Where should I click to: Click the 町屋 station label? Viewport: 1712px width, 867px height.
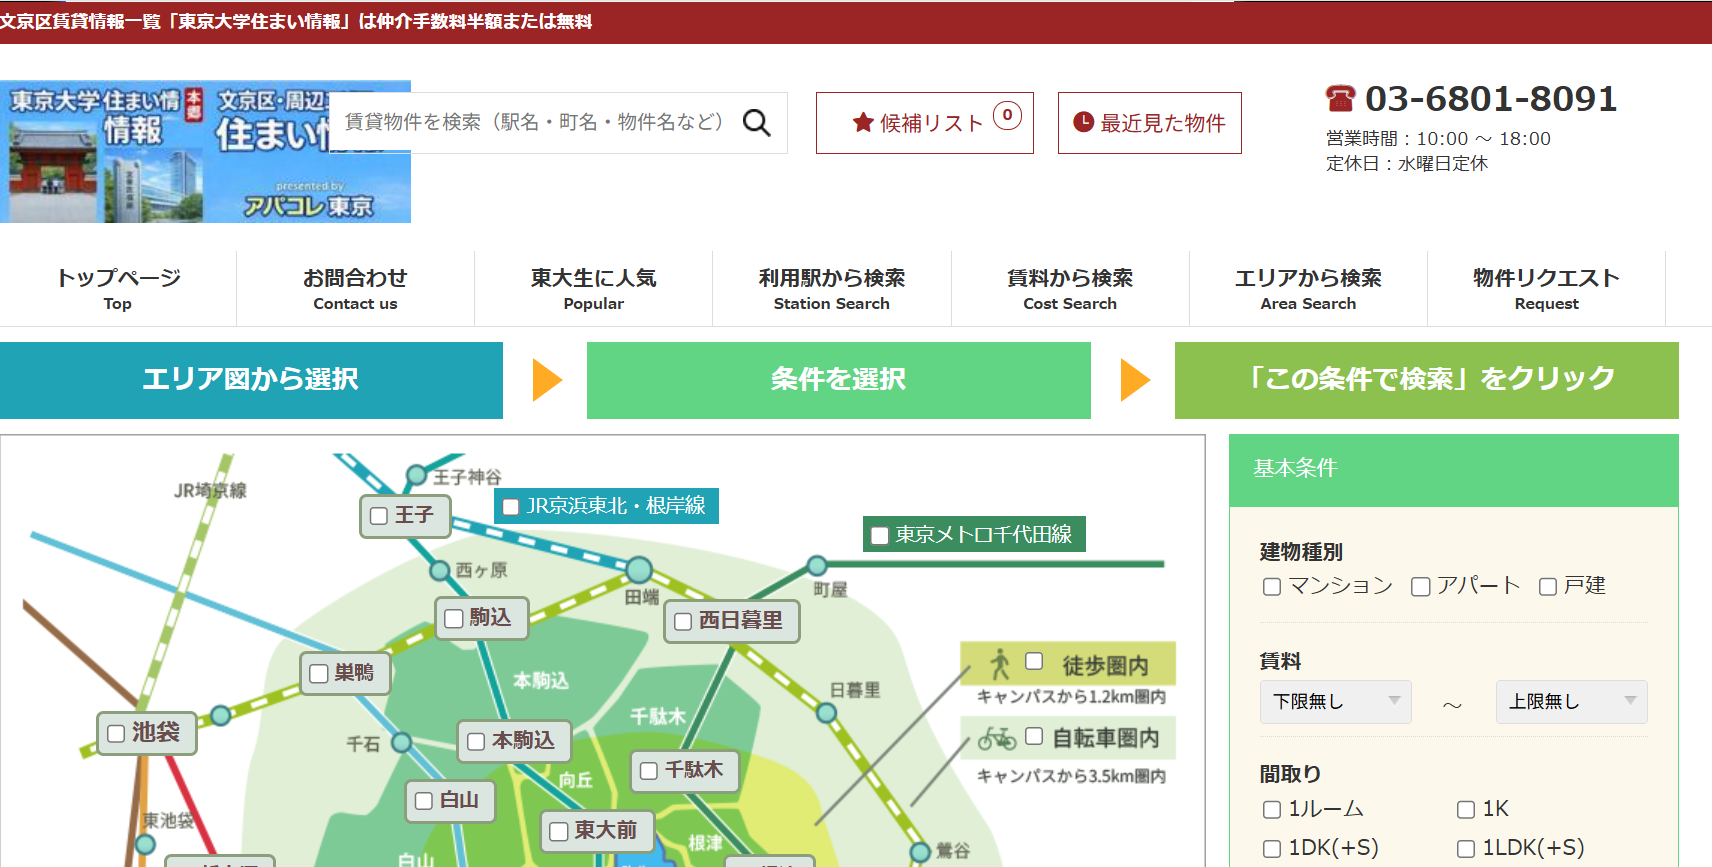[x=831, y=590]
